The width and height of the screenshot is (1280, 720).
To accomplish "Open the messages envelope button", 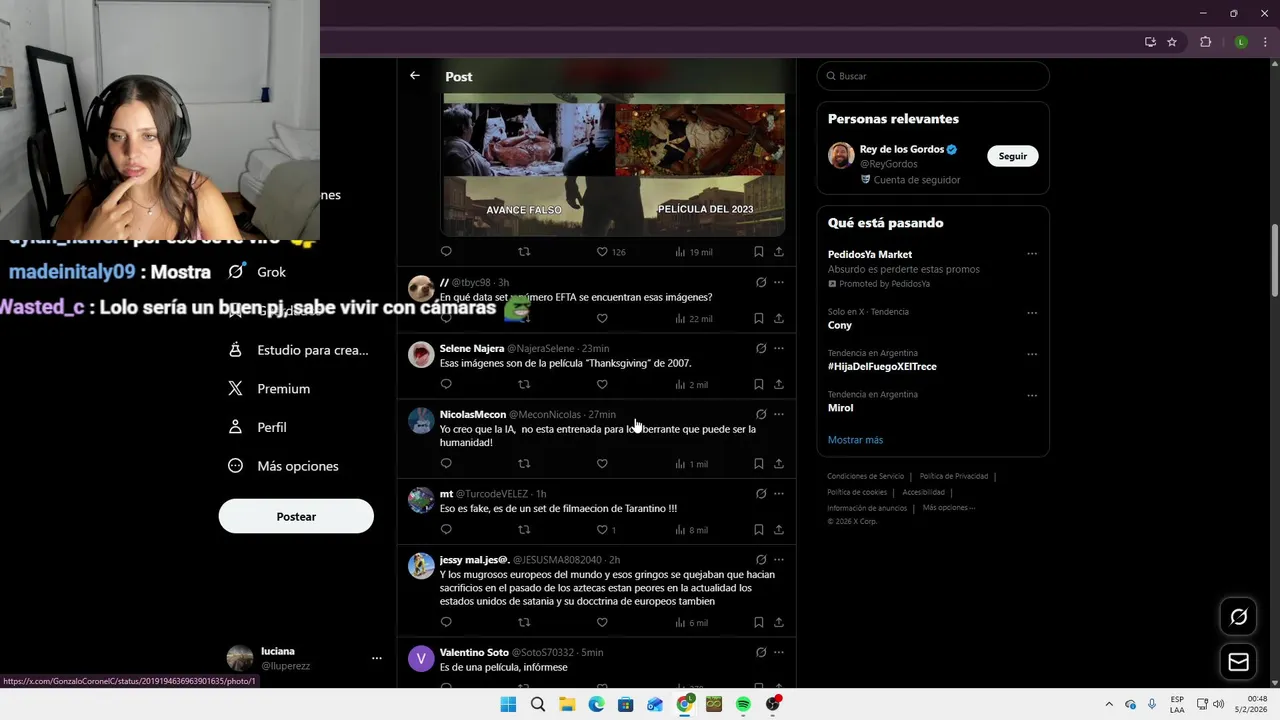I will tap(1238, 662).
